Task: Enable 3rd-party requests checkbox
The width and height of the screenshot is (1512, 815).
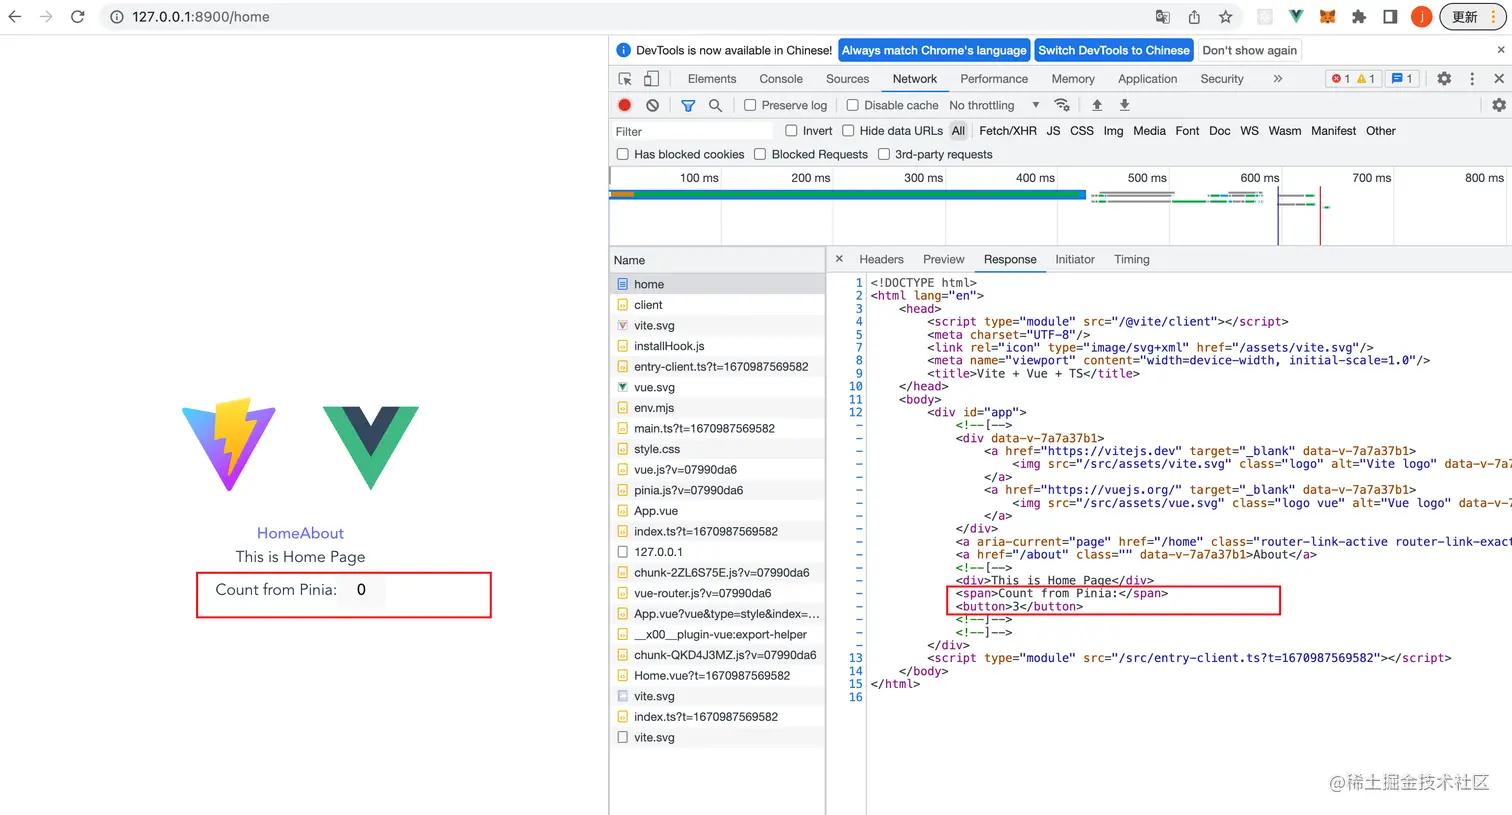Action: coord(884,154)
